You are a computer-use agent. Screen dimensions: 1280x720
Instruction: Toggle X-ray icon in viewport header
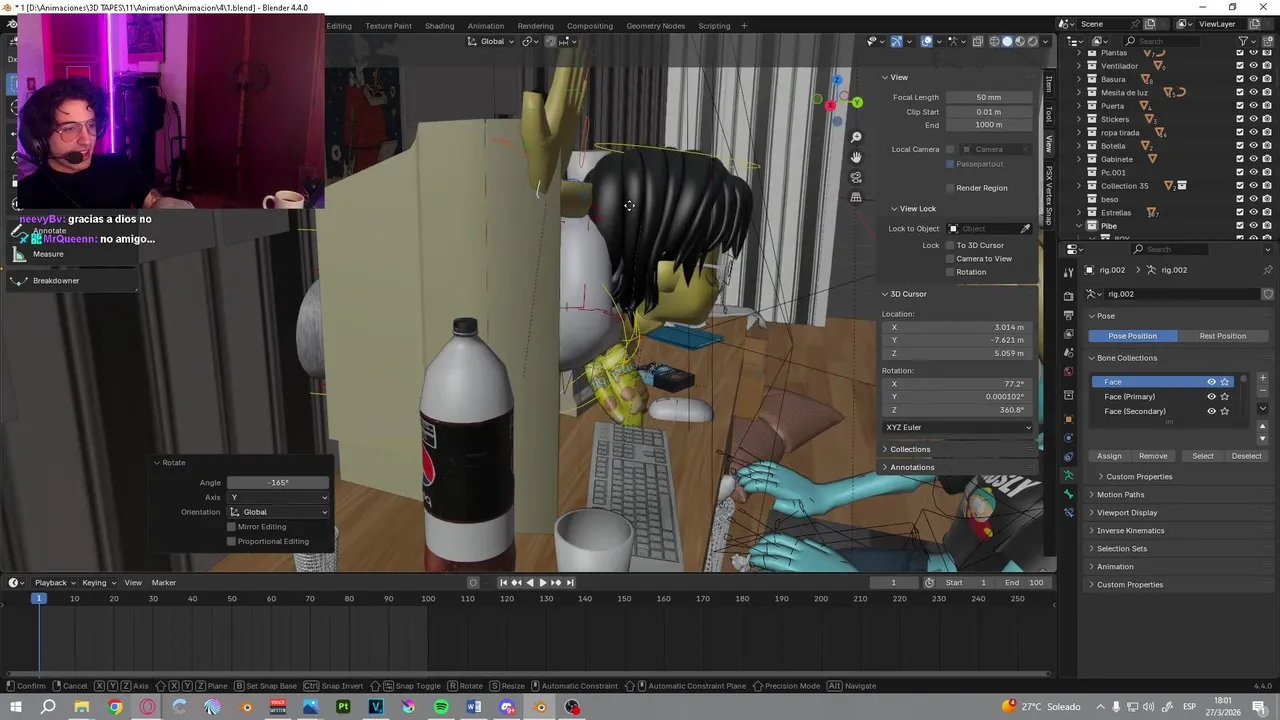click(x=978, y=41)
